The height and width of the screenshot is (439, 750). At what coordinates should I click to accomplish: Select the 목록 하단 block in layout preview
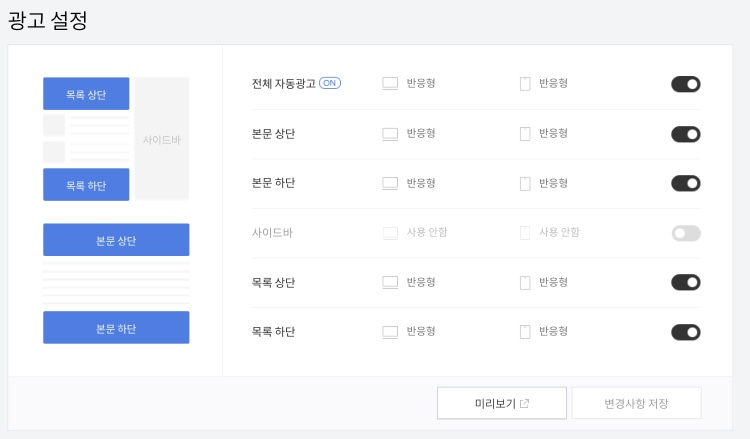[86, 185]
